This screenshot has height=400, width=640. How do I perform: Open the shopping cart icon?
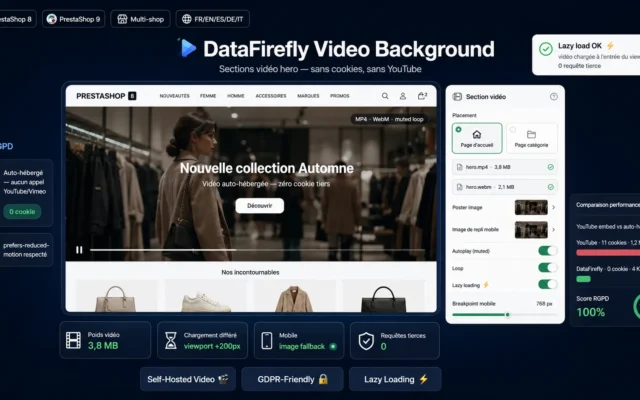(422, 96)
